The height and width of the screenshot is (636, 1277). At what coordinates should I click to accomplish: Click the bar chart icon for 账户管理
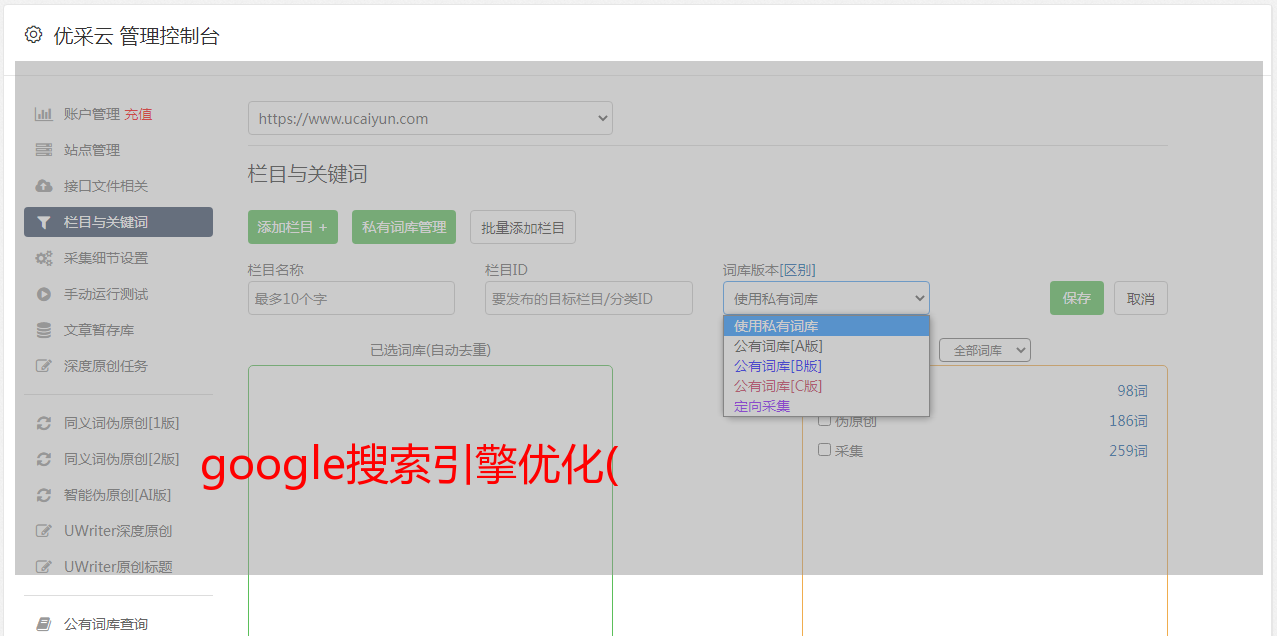click(43, 114)
